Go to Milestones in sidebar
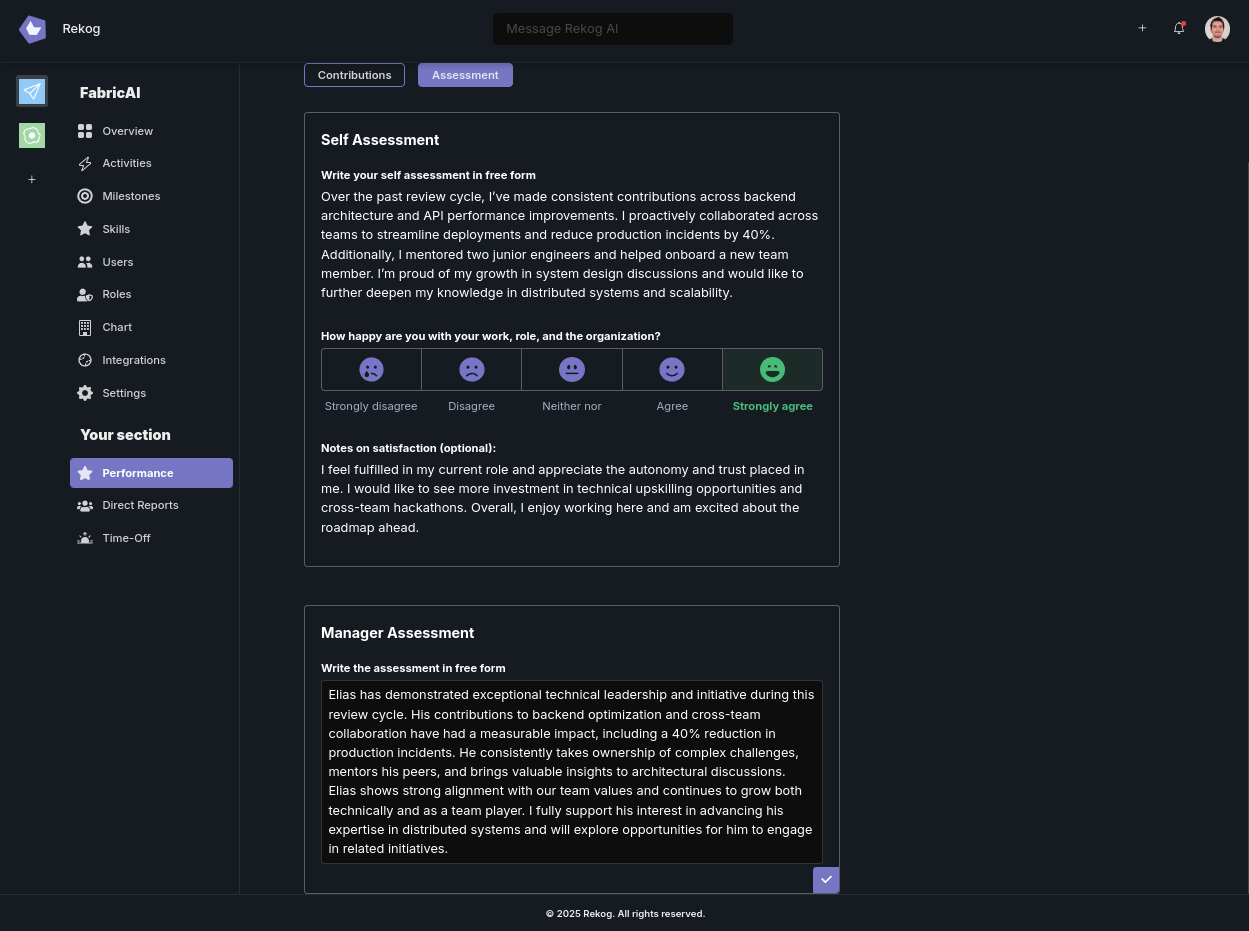Image resolution: width=1249 pixels, height=931 pixels. 131,196
